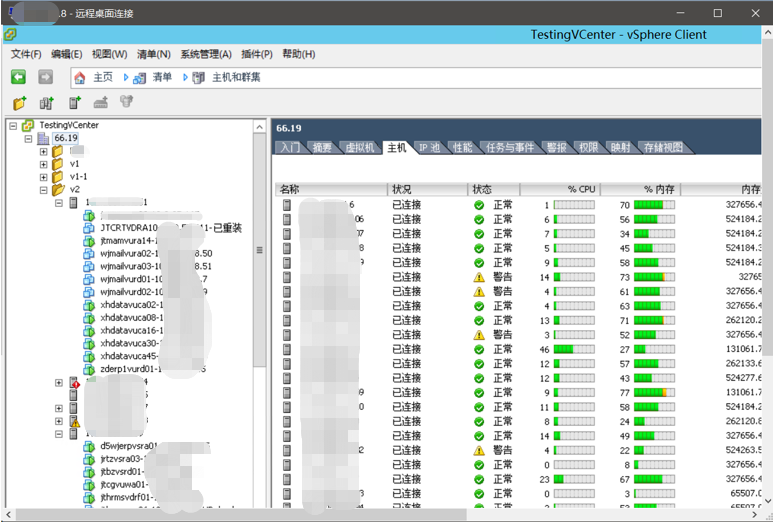Click the TestingVCenter root icon in tree
775x523 pixels.
pos(29,125)
